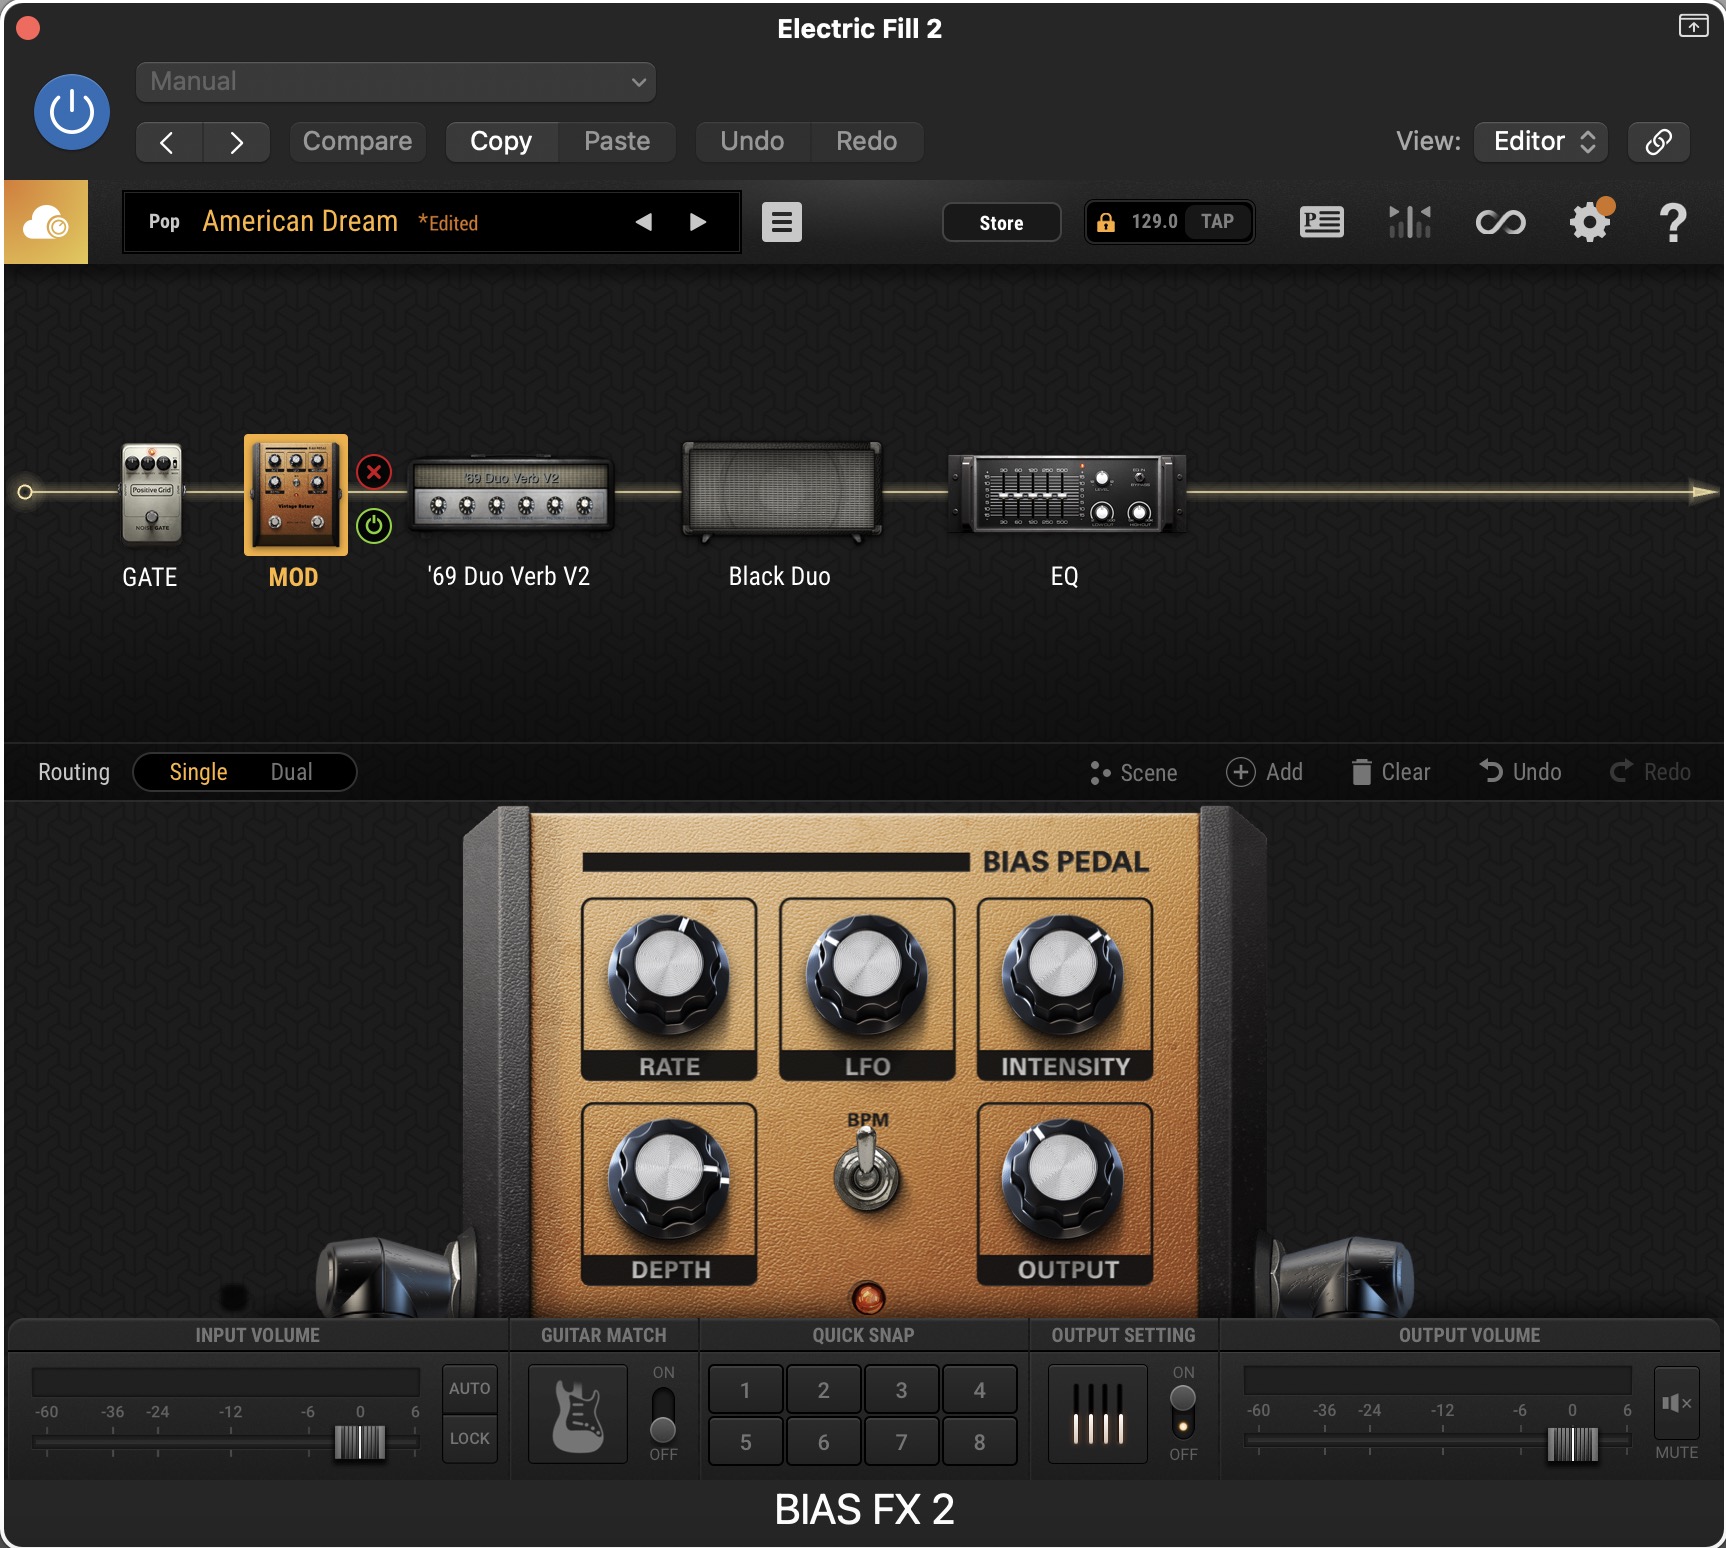Select Quick Snap slot 1

click(x=746, y=1390)
